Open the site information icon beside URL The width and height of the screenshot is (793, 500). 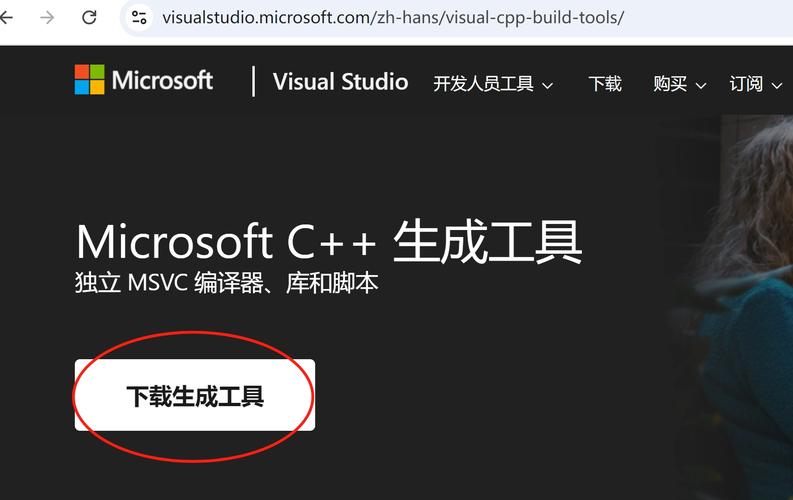pos(139,18)
